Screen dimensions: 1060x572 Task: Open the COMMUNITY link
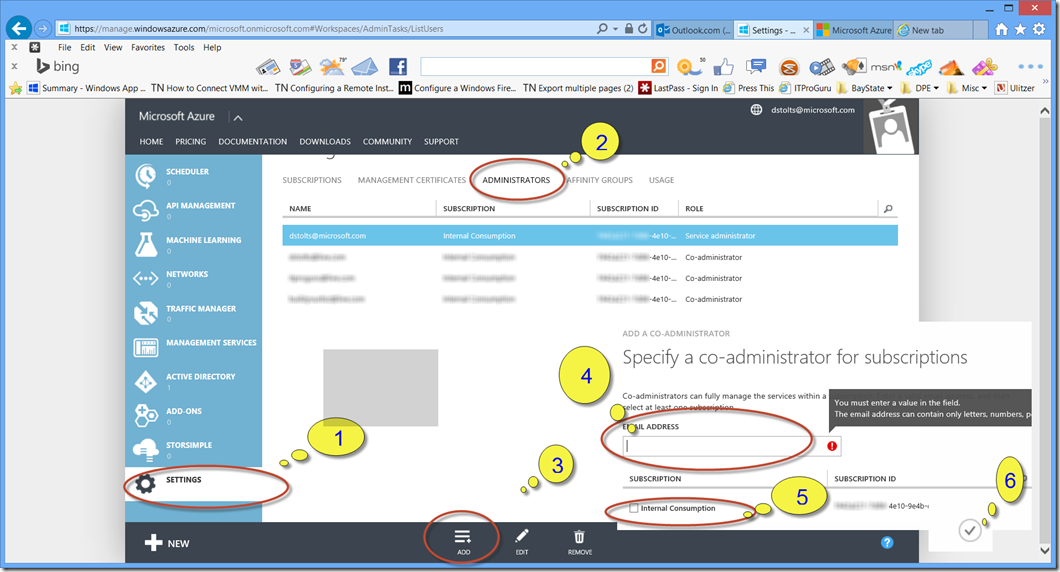[x=387, y=141]
